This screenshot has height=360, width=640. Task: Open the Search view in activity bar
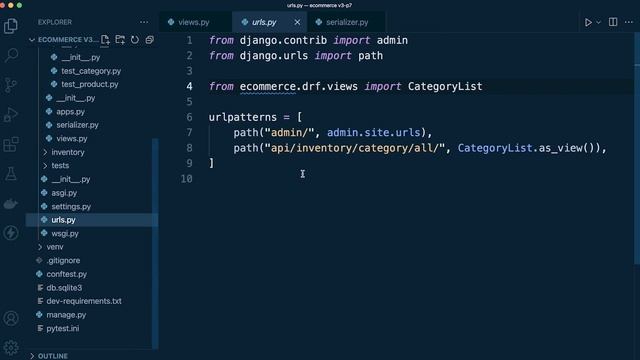pyautogui.click(x=11, y=55)
